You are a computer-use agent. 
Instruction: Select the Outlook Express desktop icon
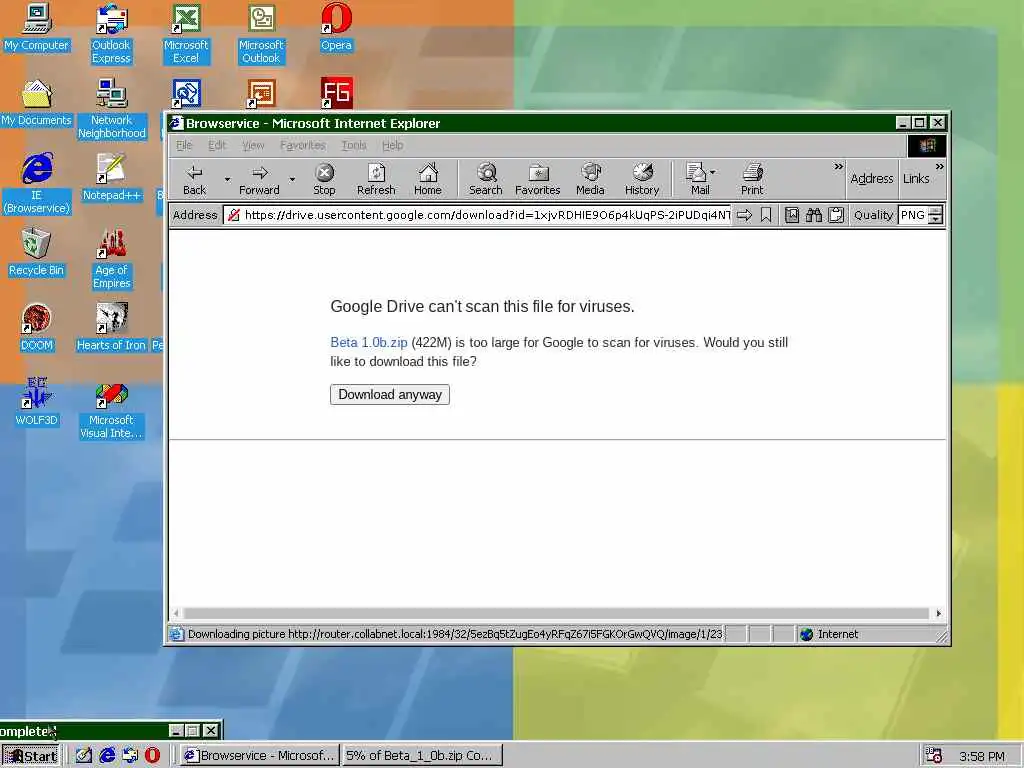(111, 34)
